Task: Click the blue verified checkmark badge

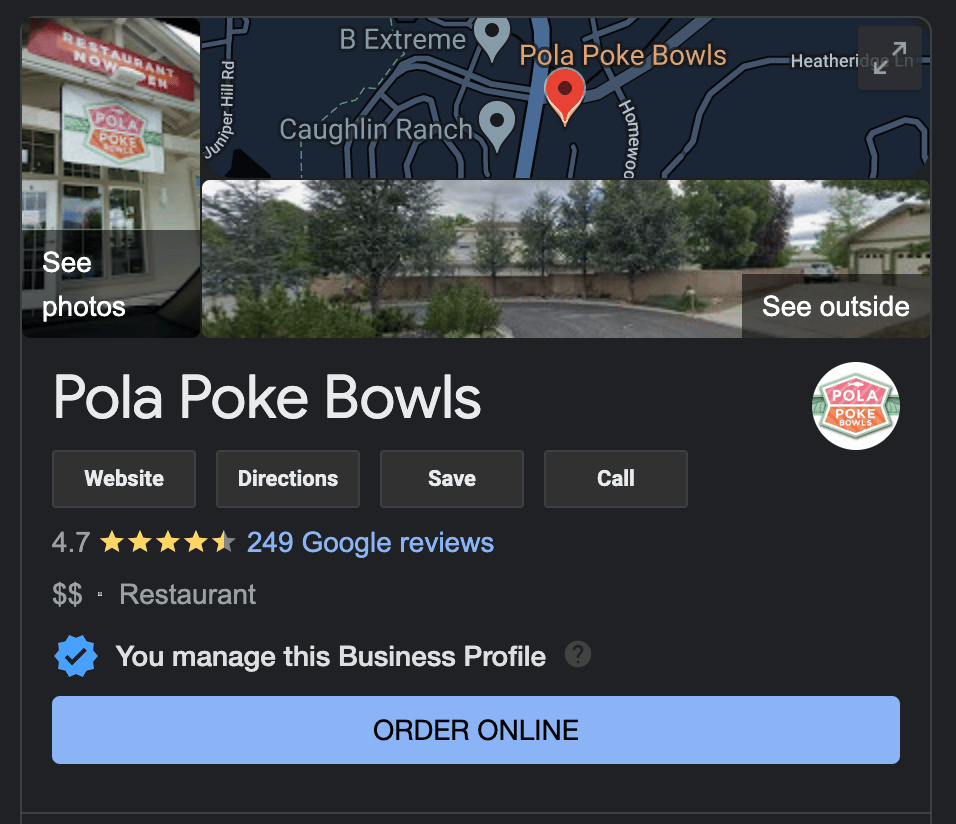Action: pos(76,656)
